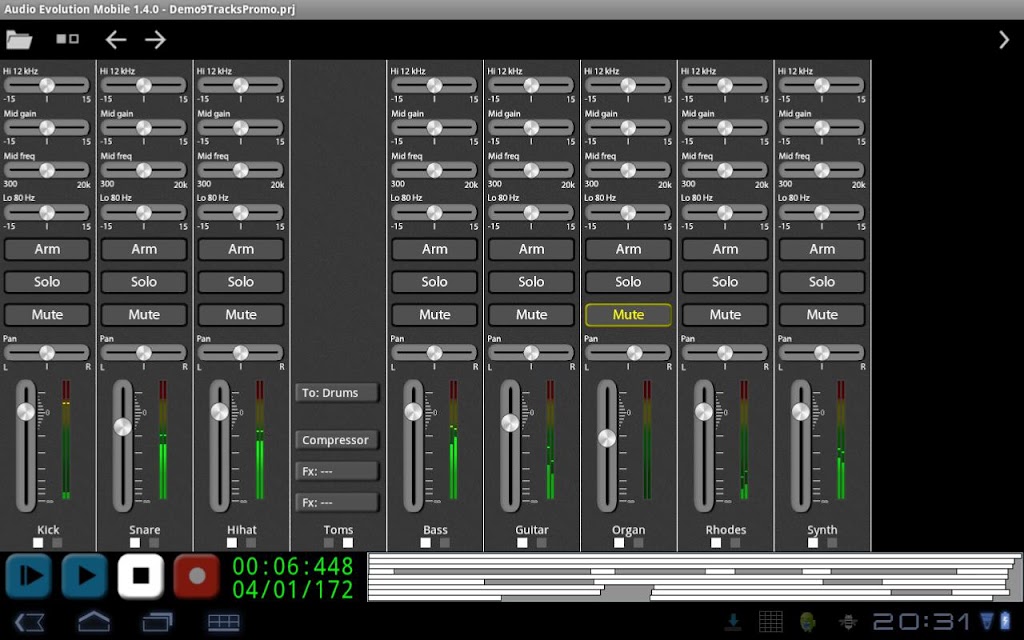Click the two-squares view toggle icon

pyautogui.click(x=67, y=39)
